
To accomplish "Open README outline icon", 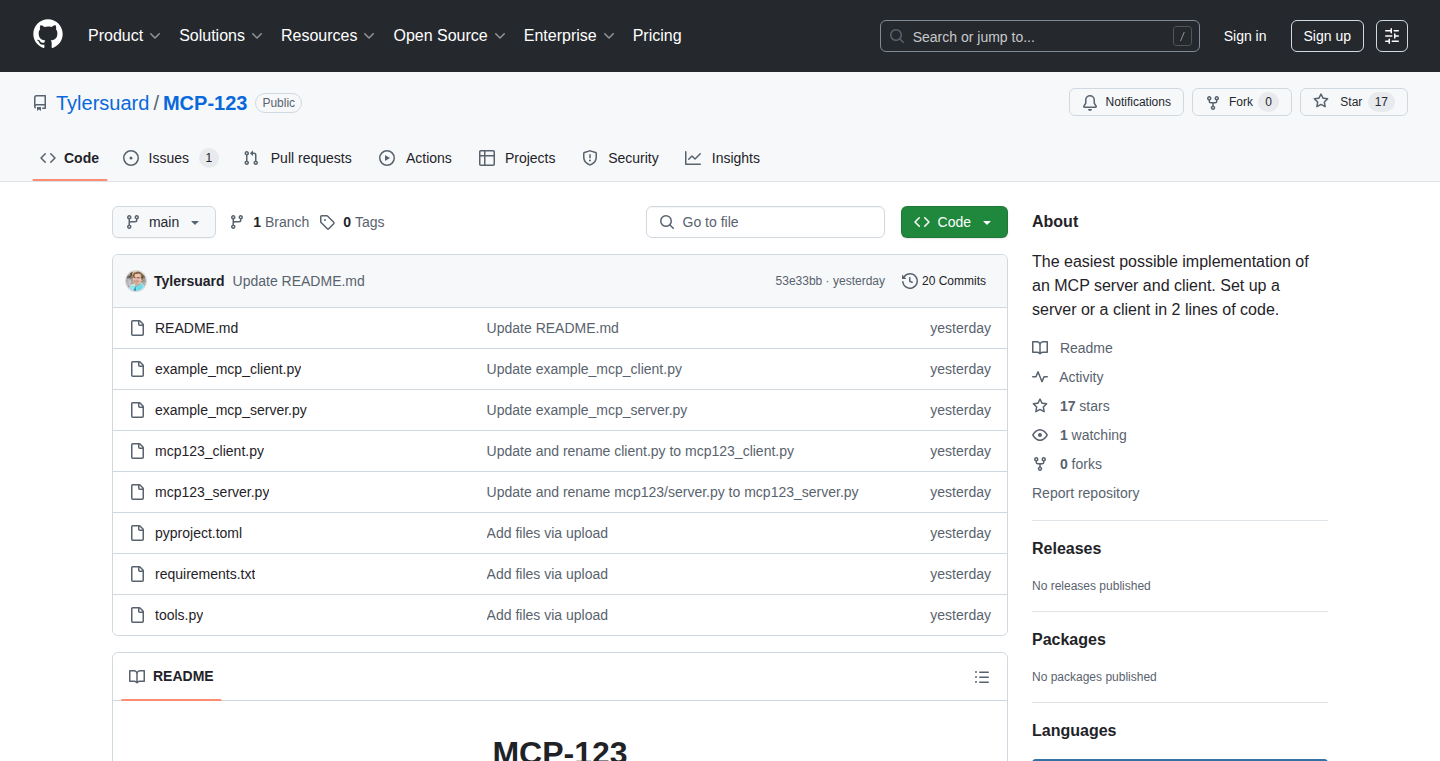I will 982,677.
